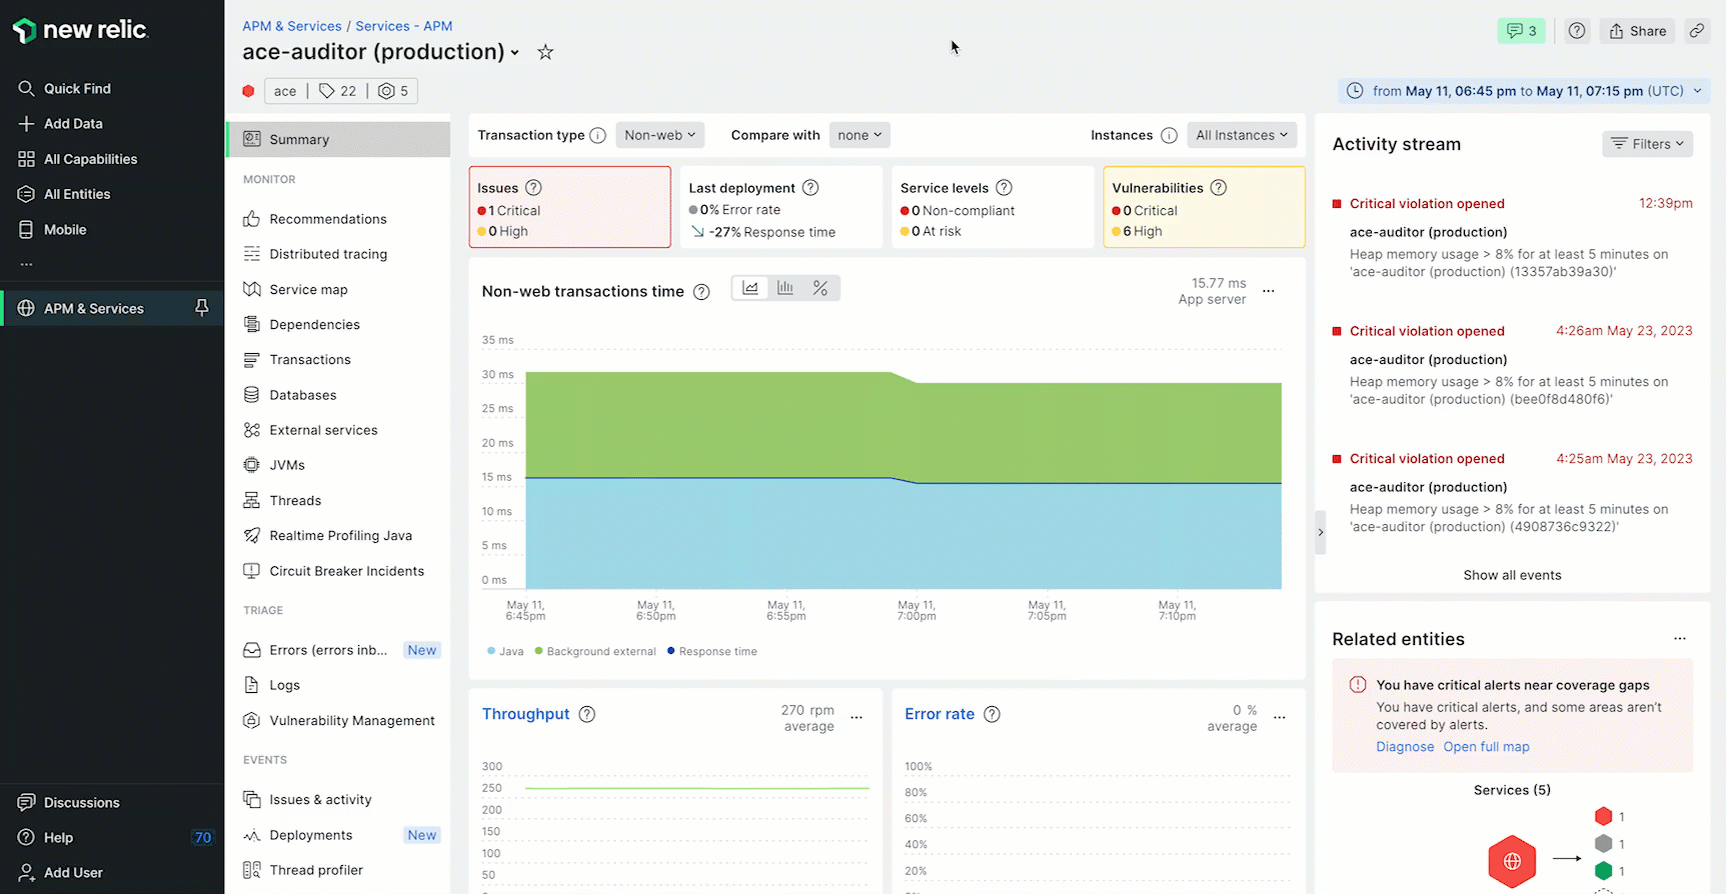Screen dimensions: 1726x894
Task: Go to the Transactions page
Action: 310,360
